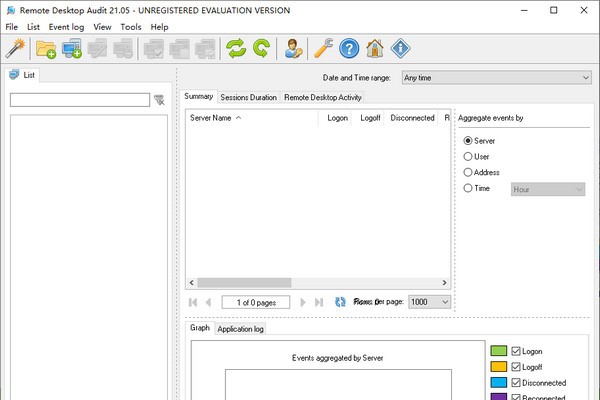Click the green Logon color swatch
This screenshot has width=600, height=400.
click(x=499, y=351)
